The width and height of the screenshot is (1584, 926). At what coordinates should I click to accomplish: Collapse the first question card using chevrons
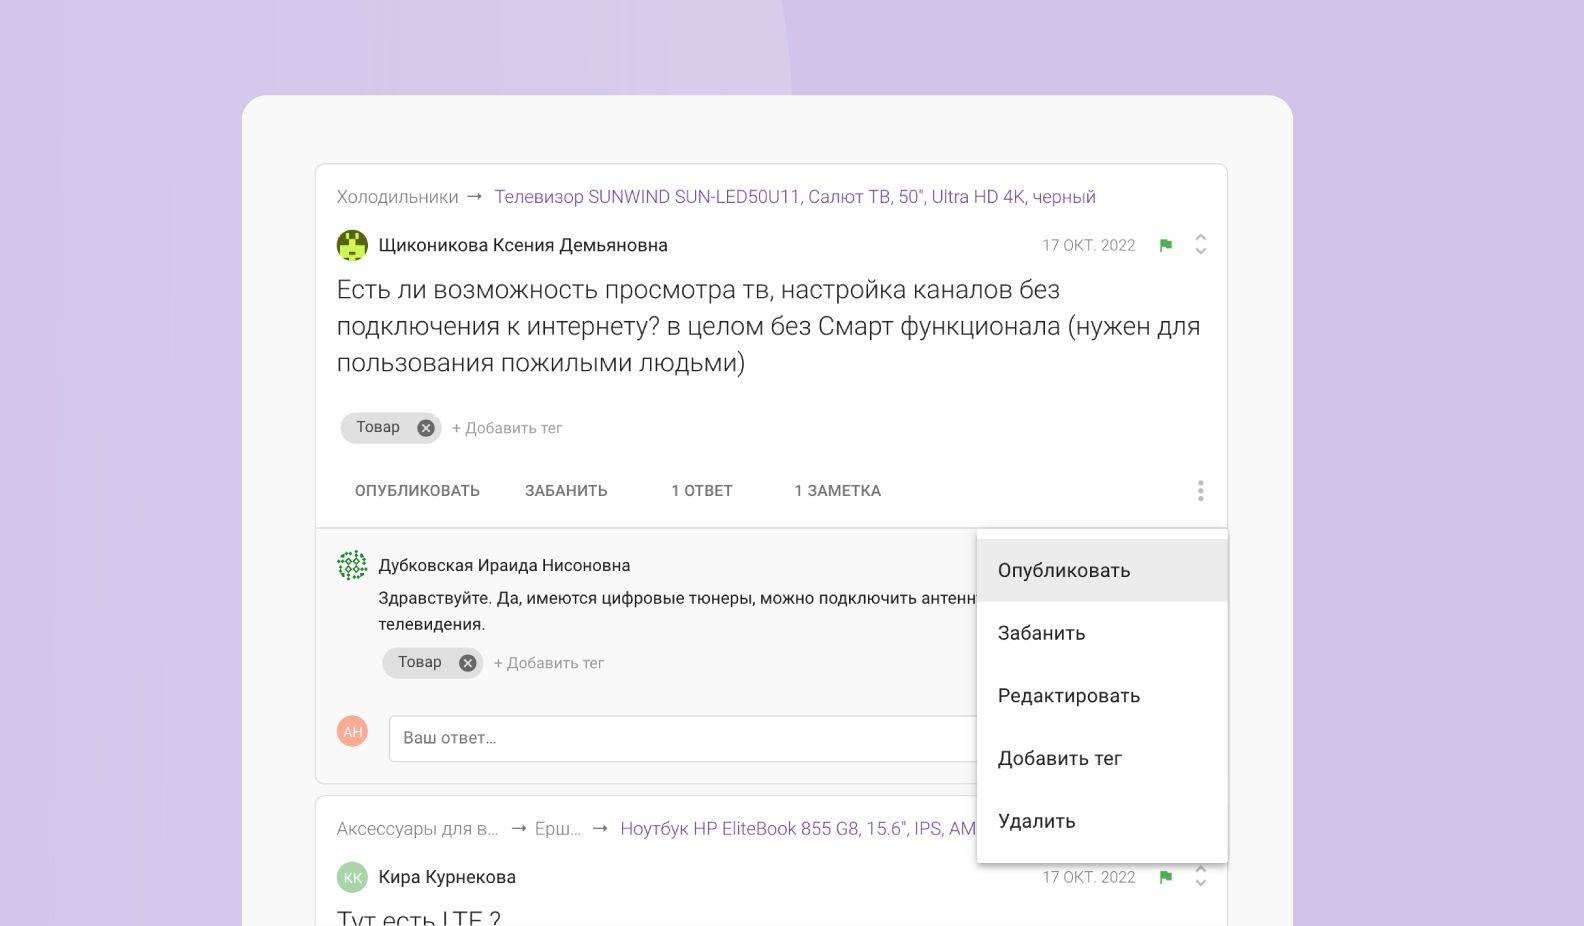(x=1200, y=245)
